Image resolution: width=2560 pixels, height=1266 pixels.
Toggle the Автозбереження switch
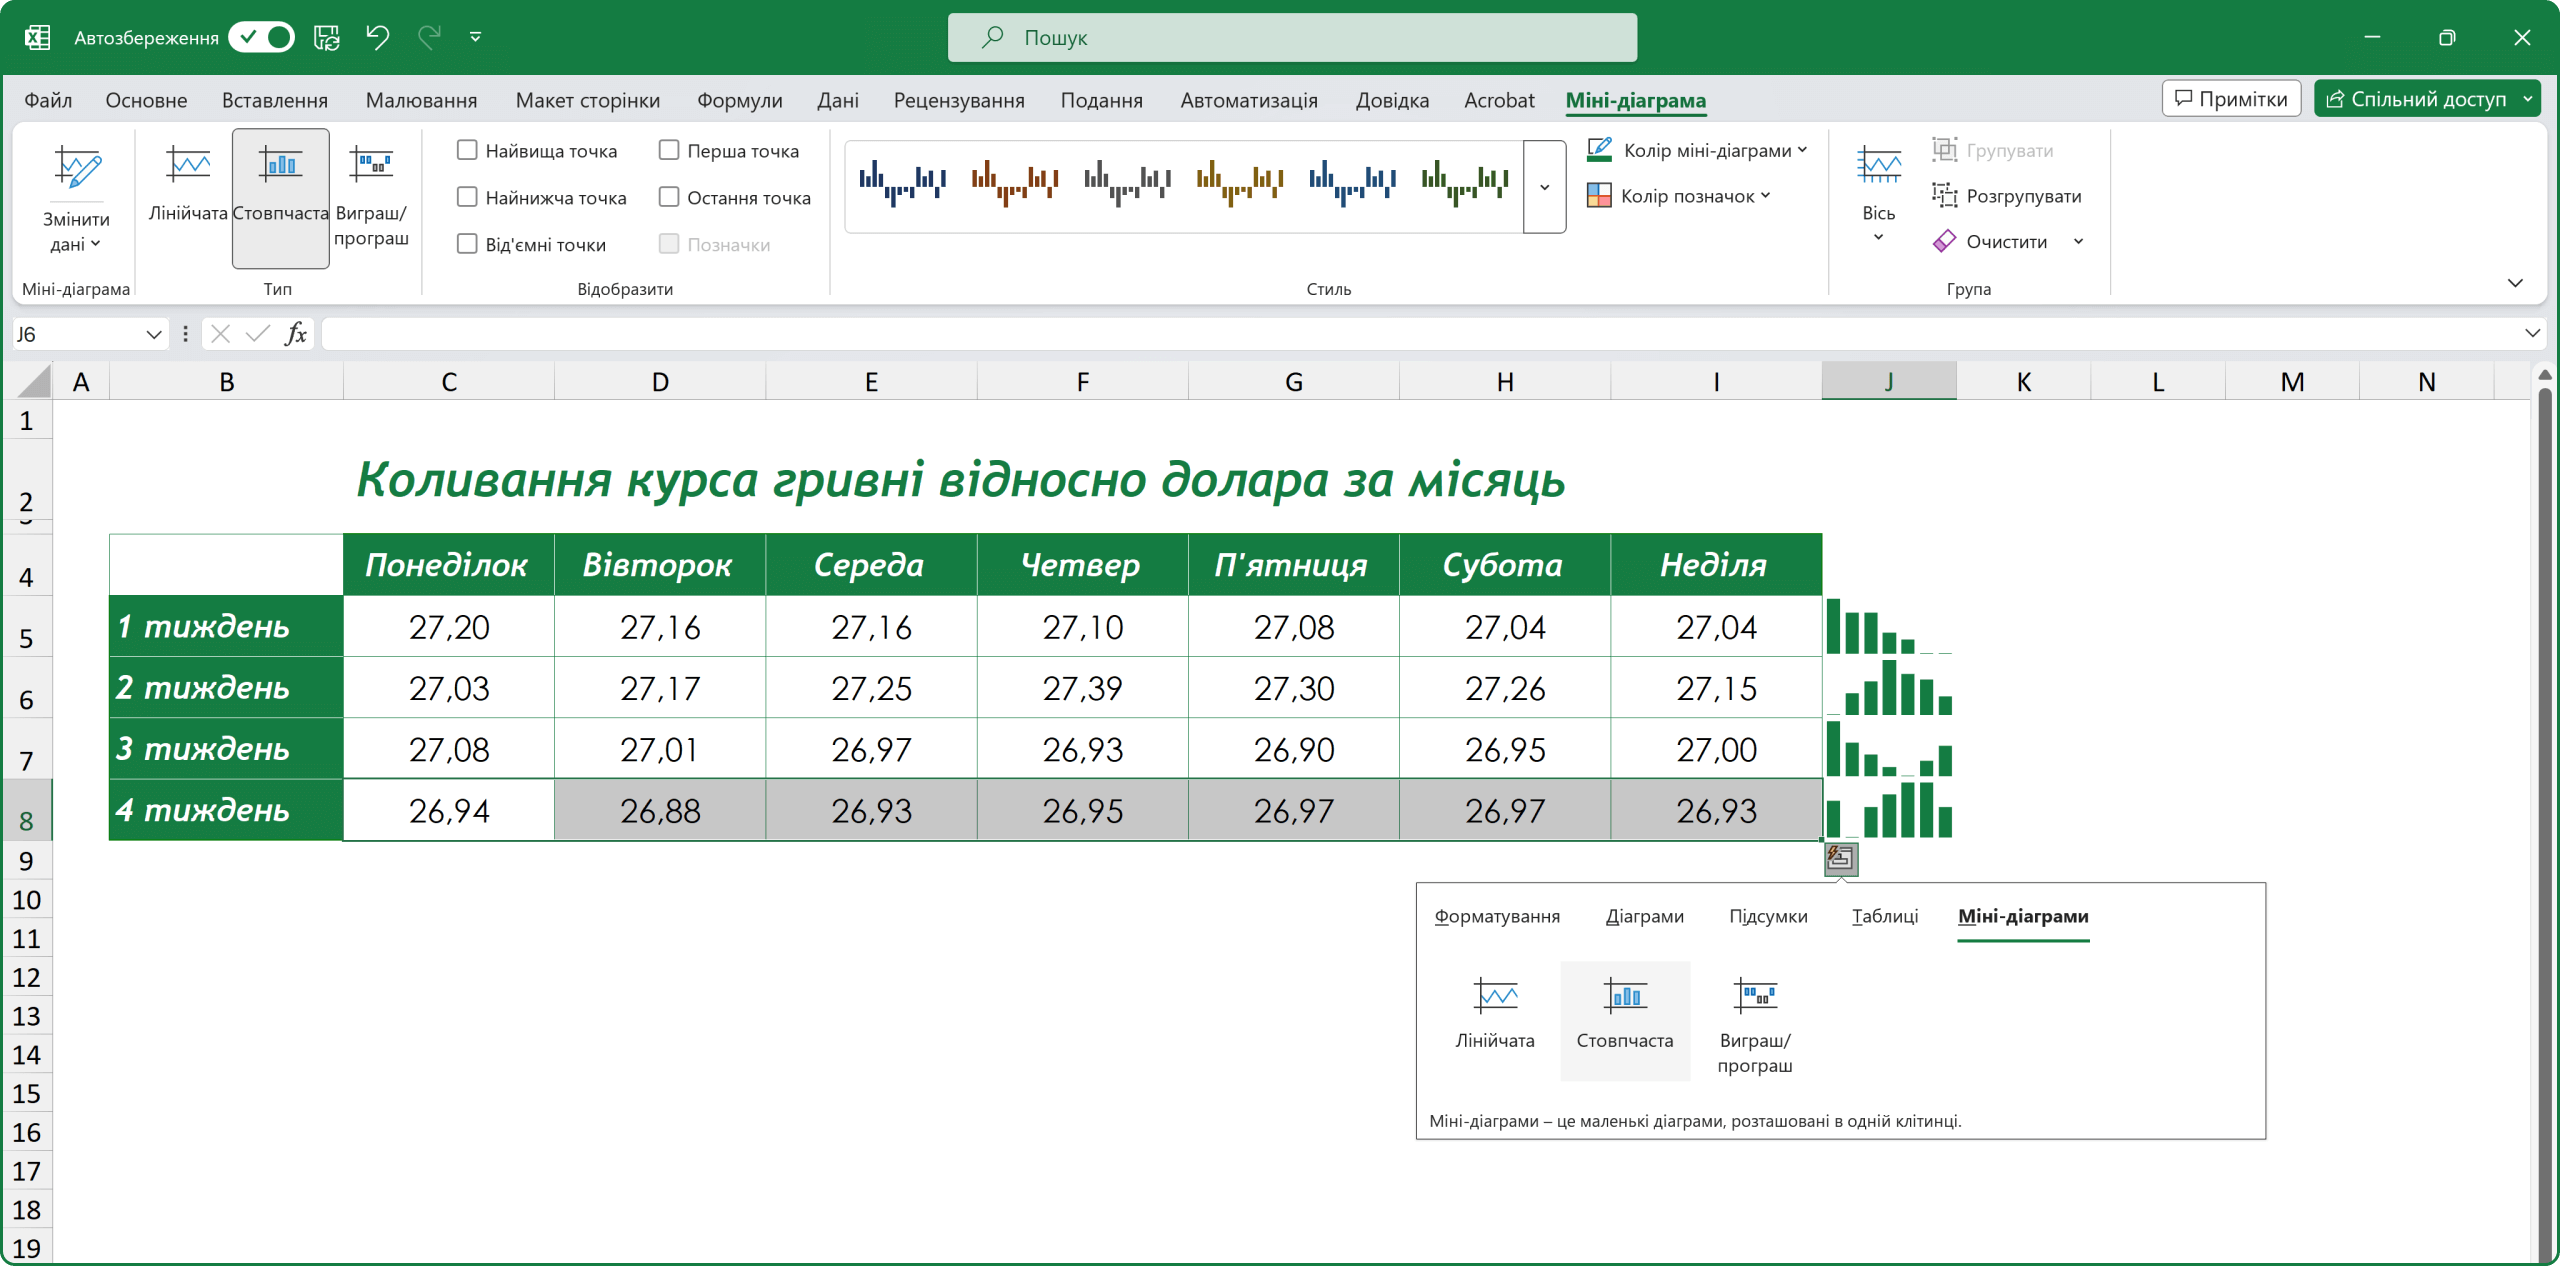click(262, 38)
